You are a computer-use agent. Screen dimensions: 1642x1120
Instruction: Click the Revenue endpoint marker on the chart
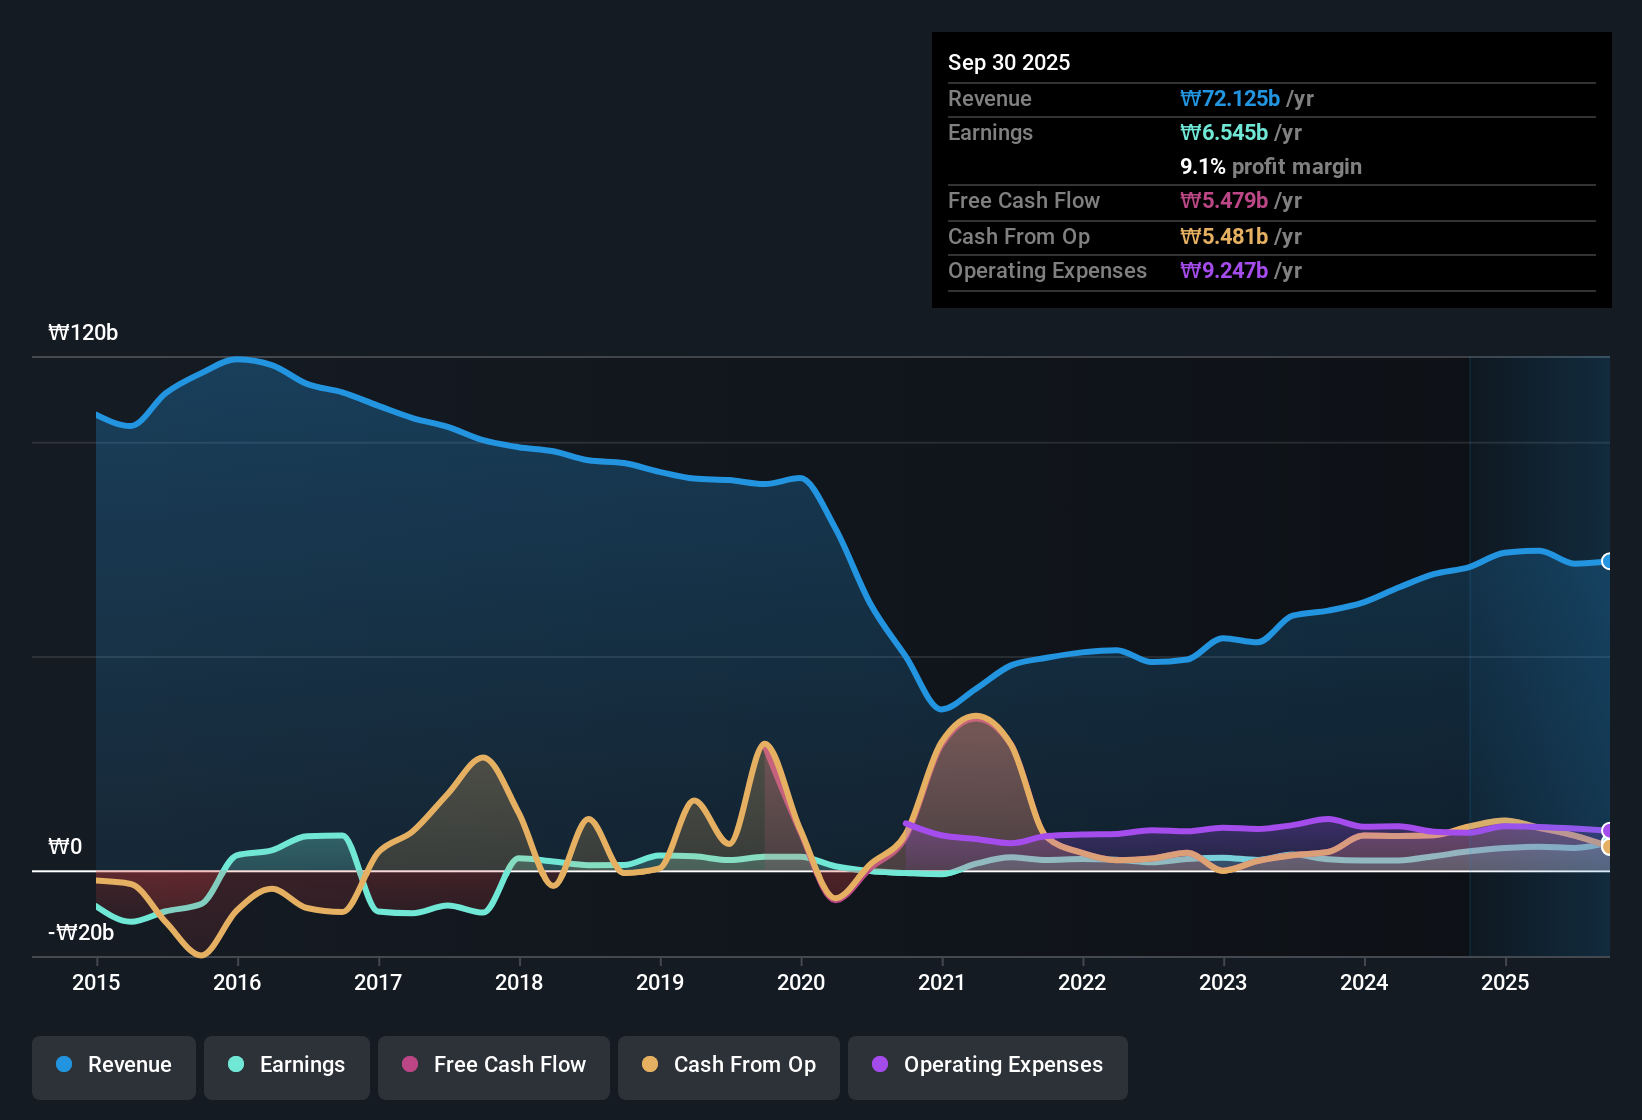(x=1610, y=562)
